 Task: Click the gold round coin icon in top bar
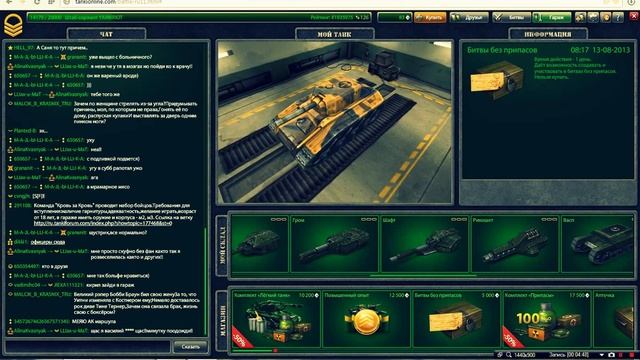click(605, 17)
